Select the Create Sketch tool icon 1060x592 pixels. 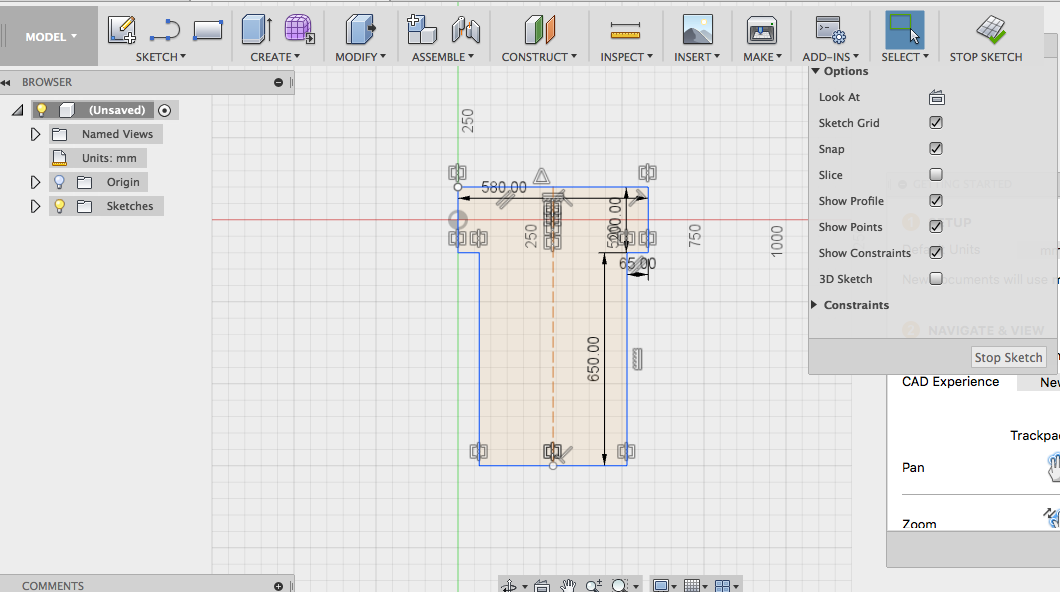pos(122,30)
